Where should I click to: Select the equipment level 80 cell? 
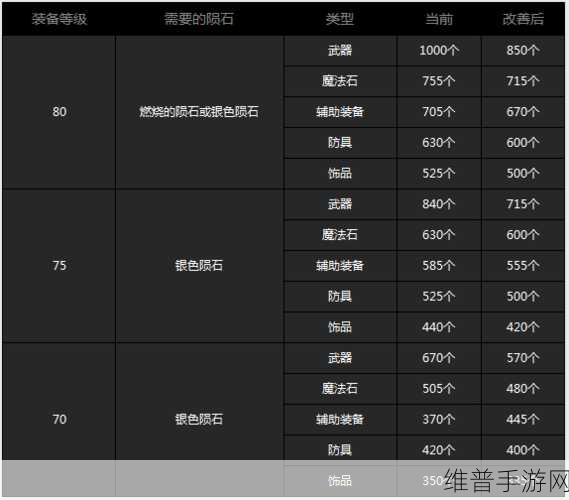click(x=59, y=111)
